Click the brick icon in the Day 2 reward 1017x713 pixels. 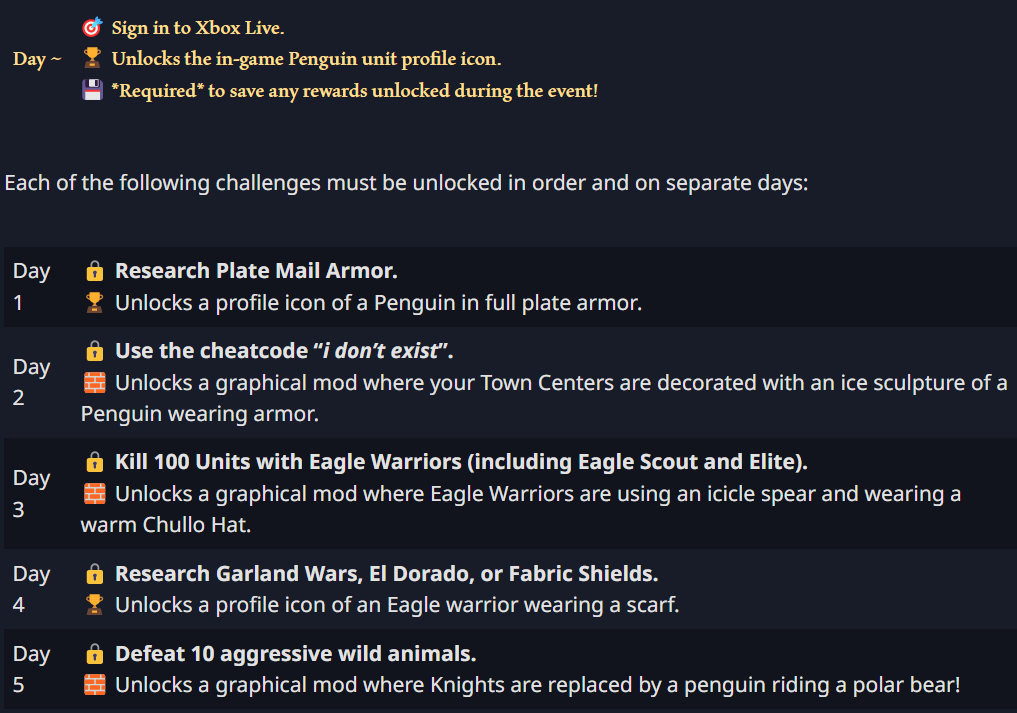coord(94,382)
